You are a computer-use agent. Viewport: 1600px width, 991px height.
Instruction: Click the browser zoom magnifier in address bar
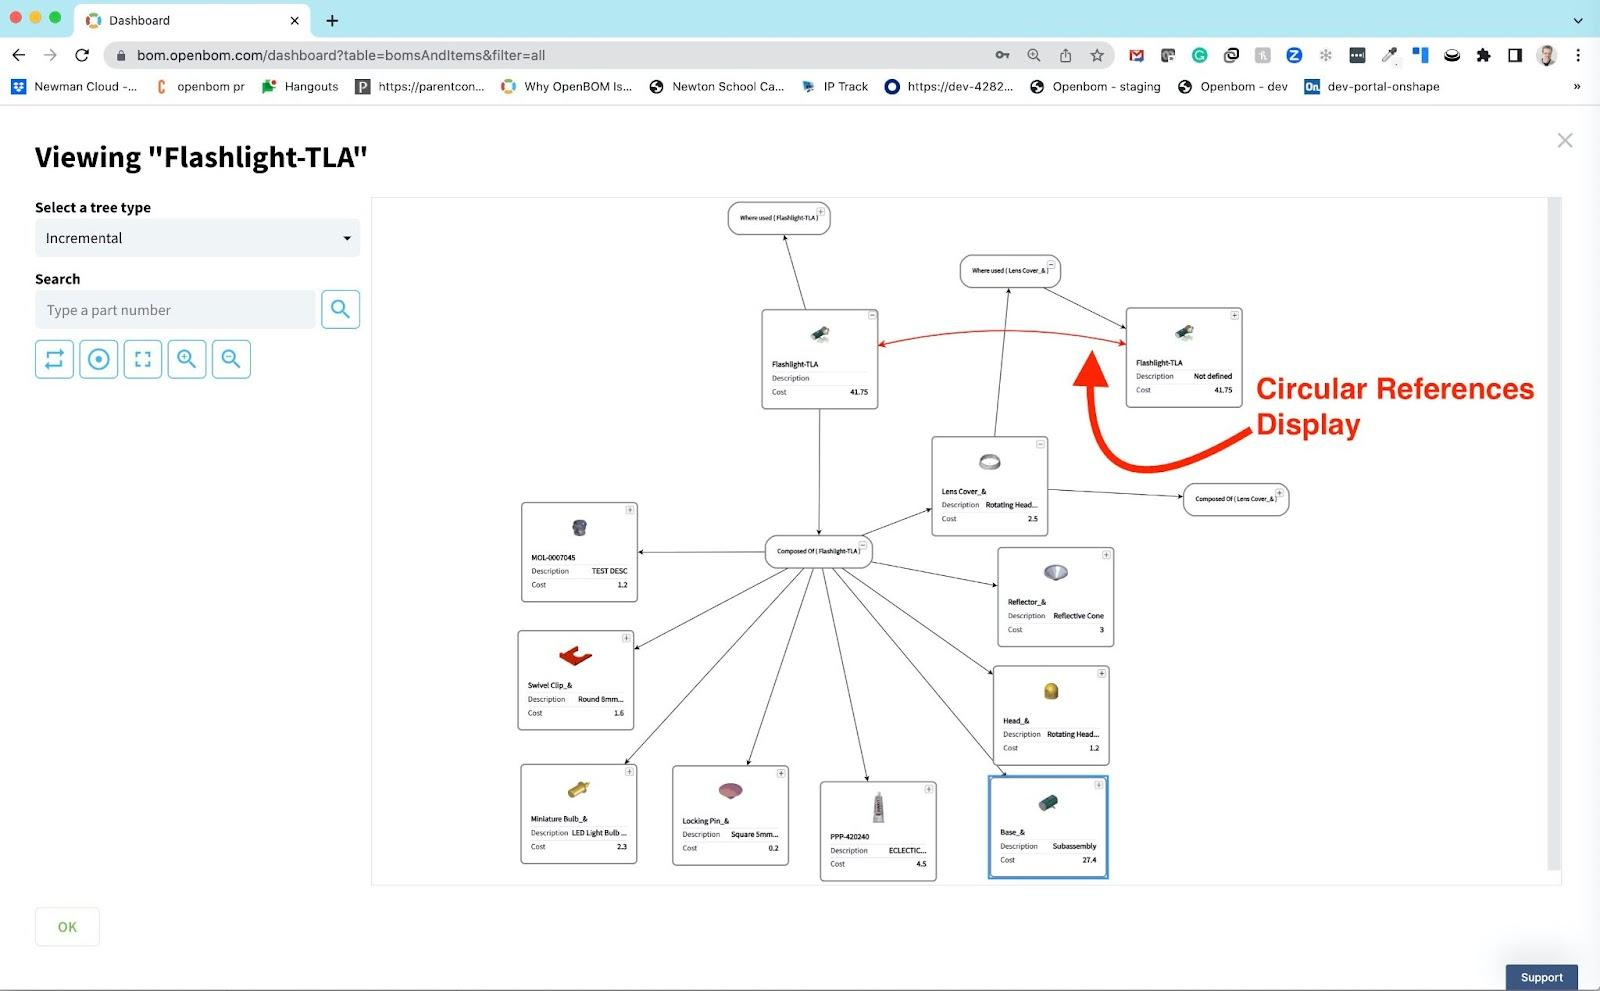pos(1034,55)
